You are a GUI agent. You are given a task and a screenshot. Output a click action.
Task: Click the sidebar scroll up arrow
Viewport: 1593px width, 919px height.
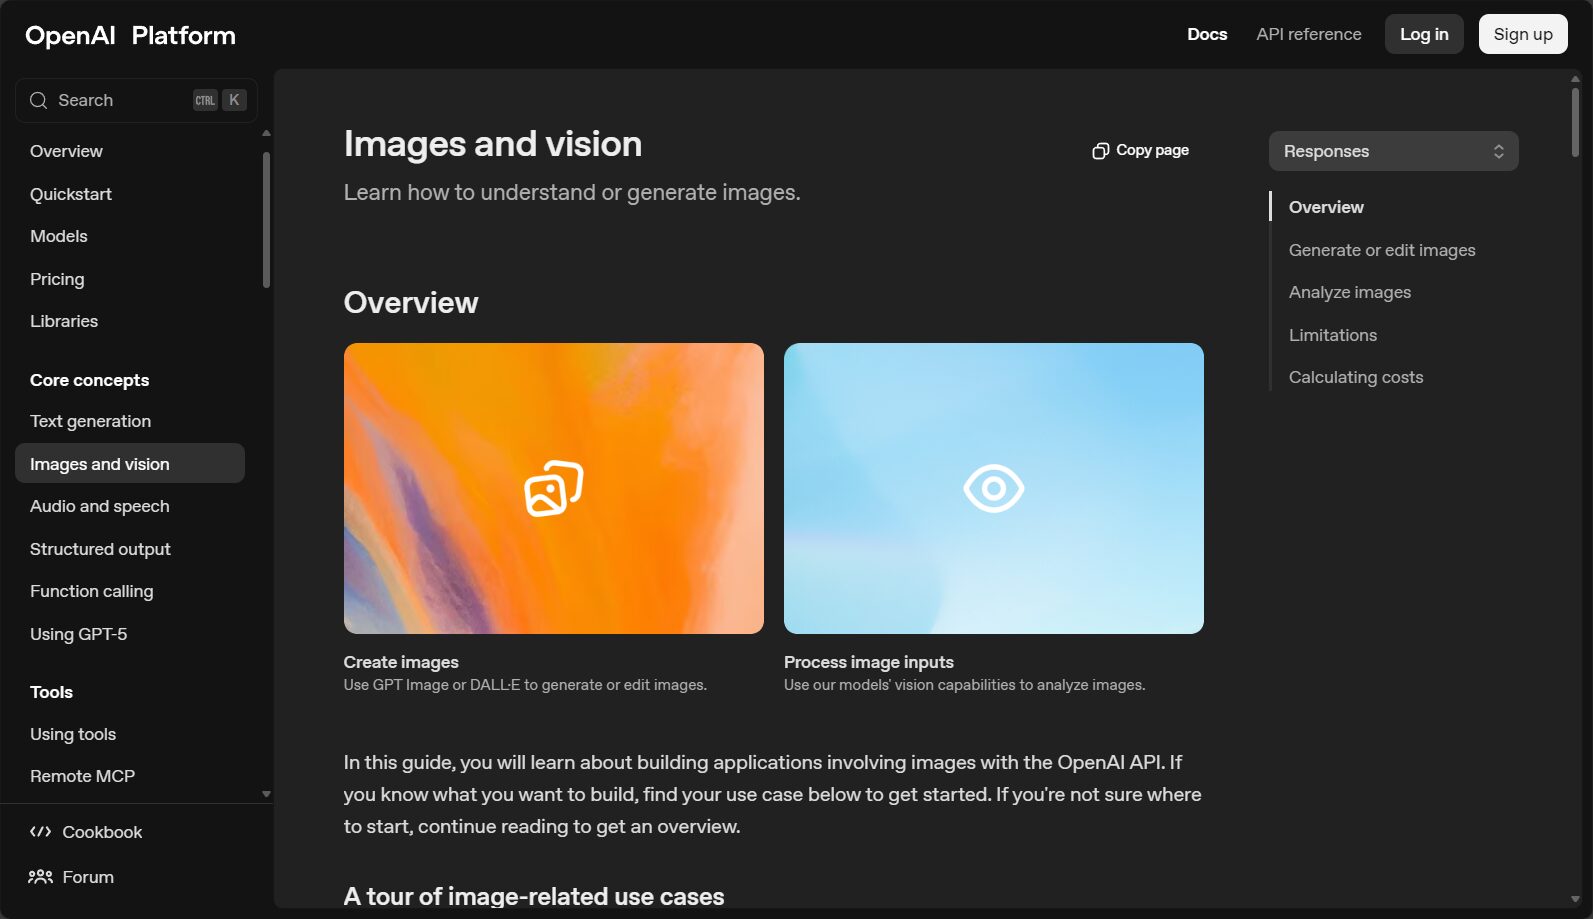(x=266, y=133)
